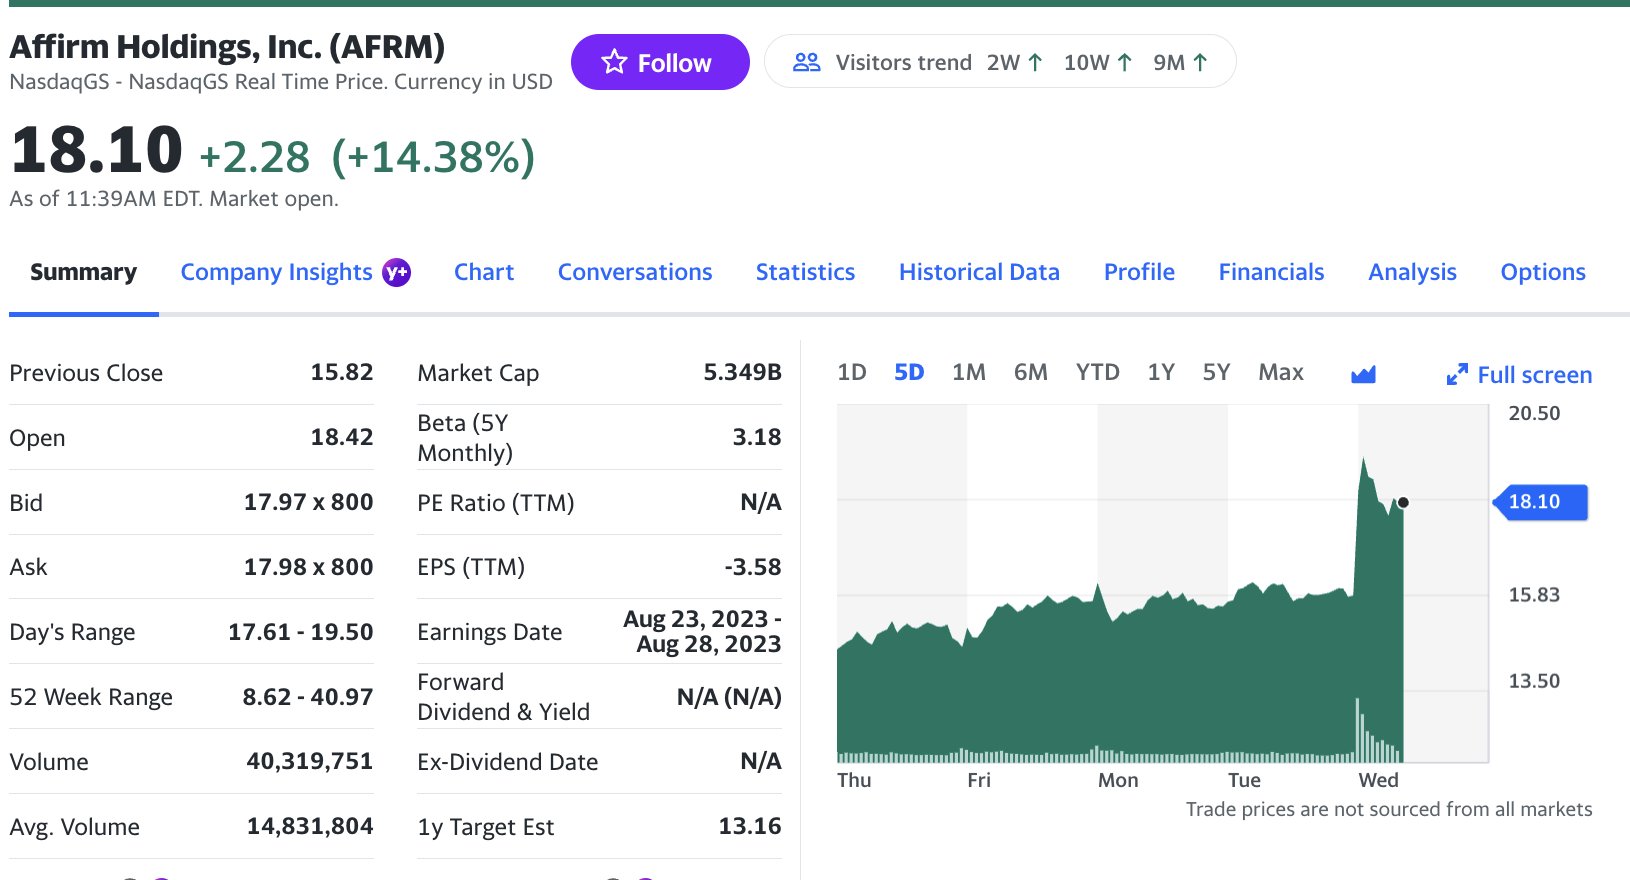Open the Financials tab
The image size is (1630, 880).
[x=1271, y=272]
